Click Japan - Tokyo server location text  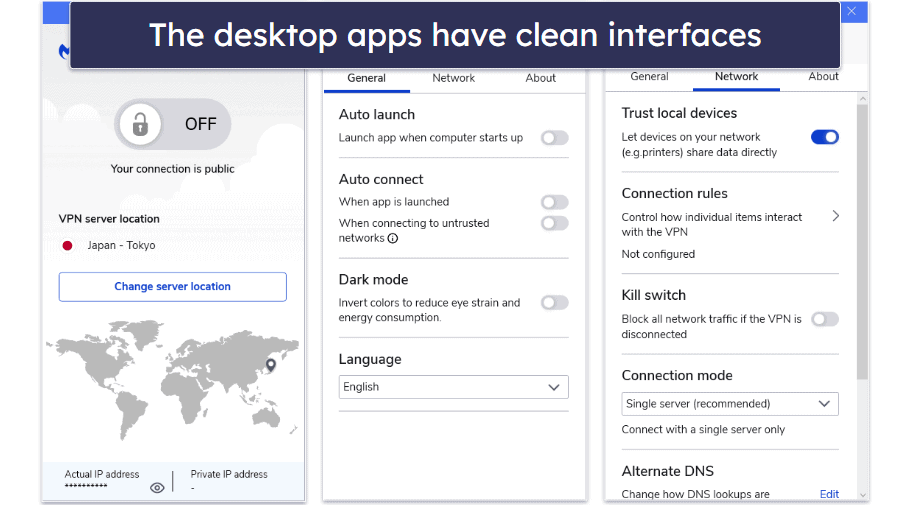(121, 246)
